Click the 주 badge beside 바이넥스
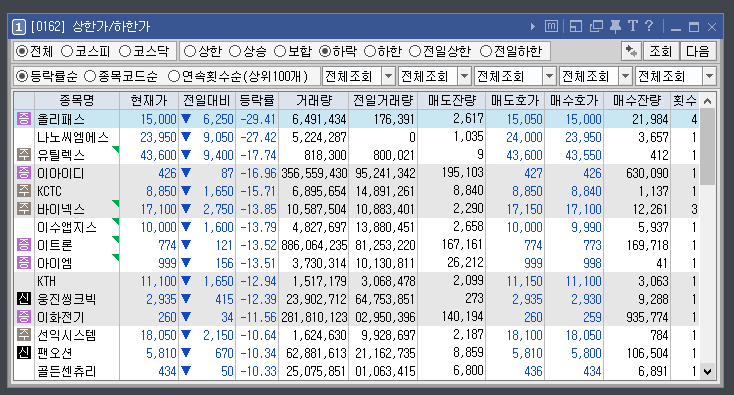This screenshot has width=734, height=395. click(23, 208)
